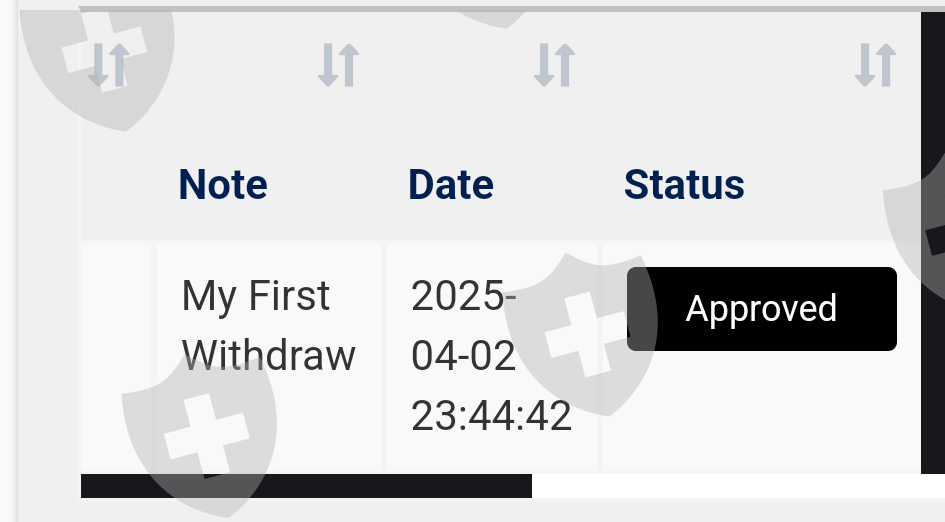Click the sort arrows for the Status column
This screenshot has height=522, width=945.
point(875,65)
